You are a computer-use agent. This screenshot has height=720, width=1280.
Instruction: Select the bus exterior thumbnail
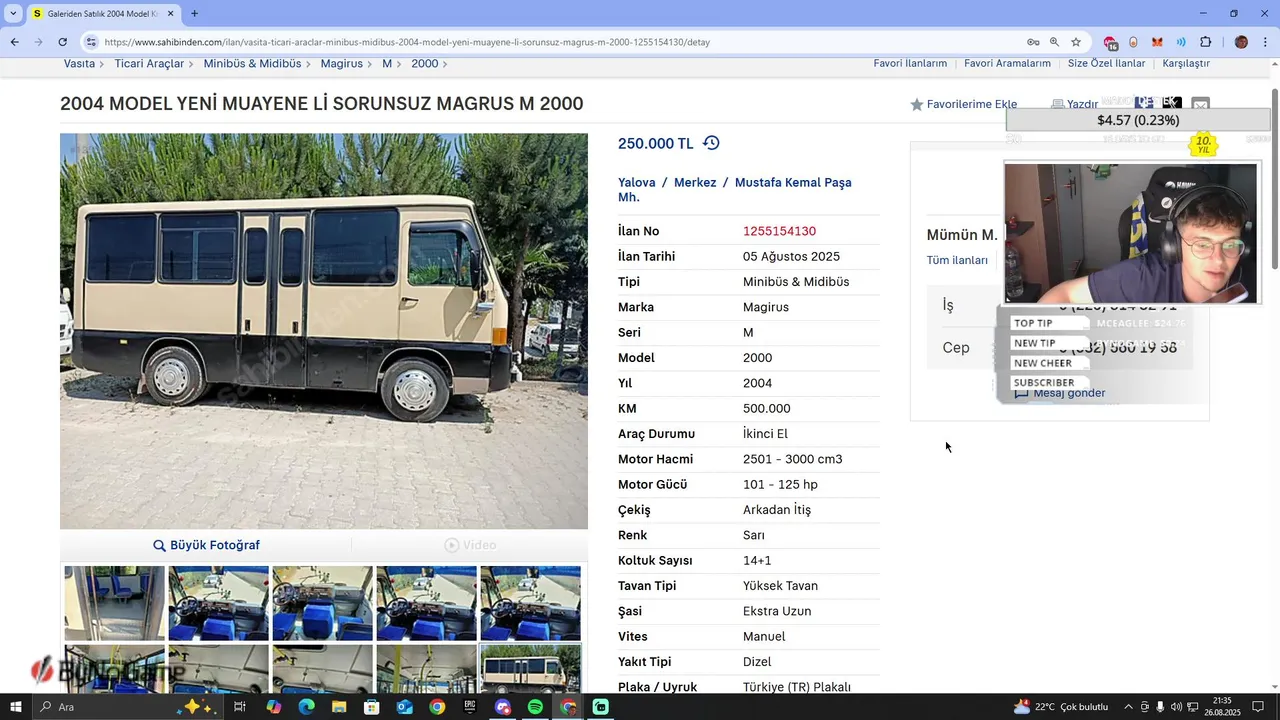pos(530,668)
